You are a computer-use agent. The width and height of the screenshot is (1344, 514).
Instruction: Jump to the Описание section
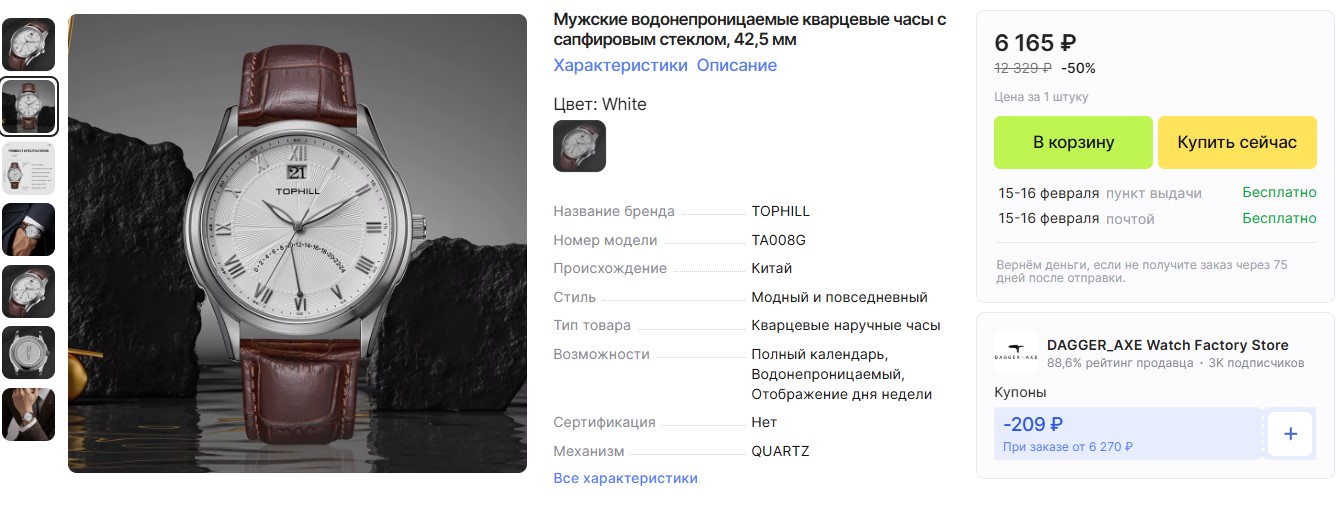[737, 65]
